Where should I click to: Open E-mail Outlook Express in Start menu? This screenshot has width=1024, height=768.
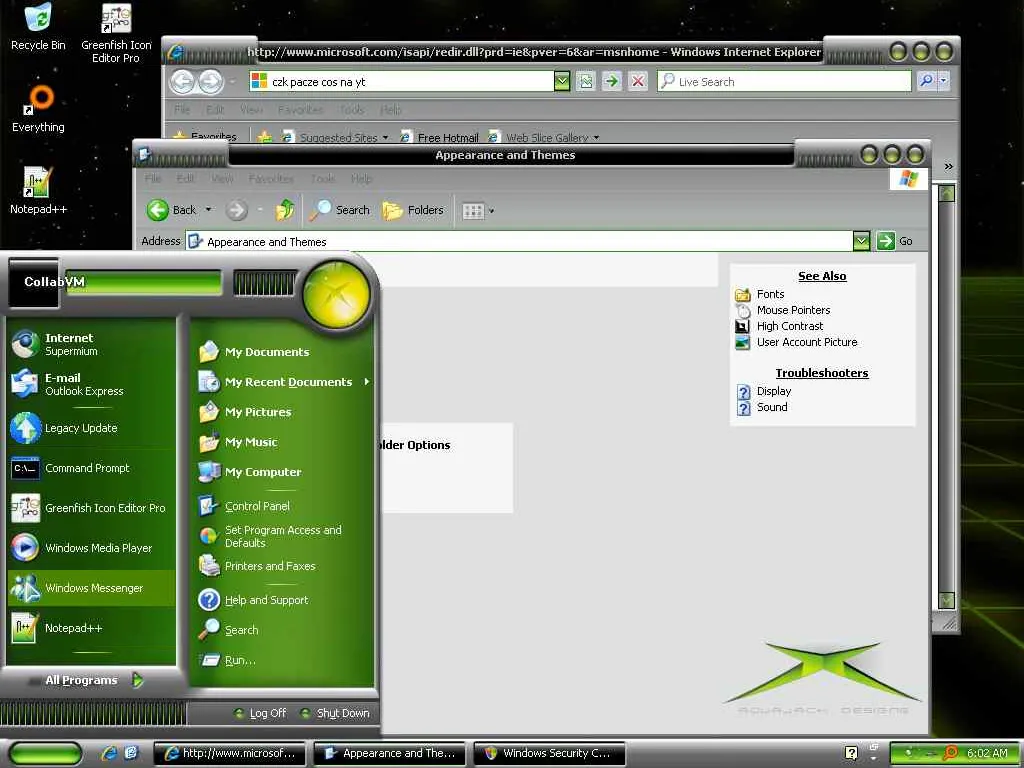point(92,384)
